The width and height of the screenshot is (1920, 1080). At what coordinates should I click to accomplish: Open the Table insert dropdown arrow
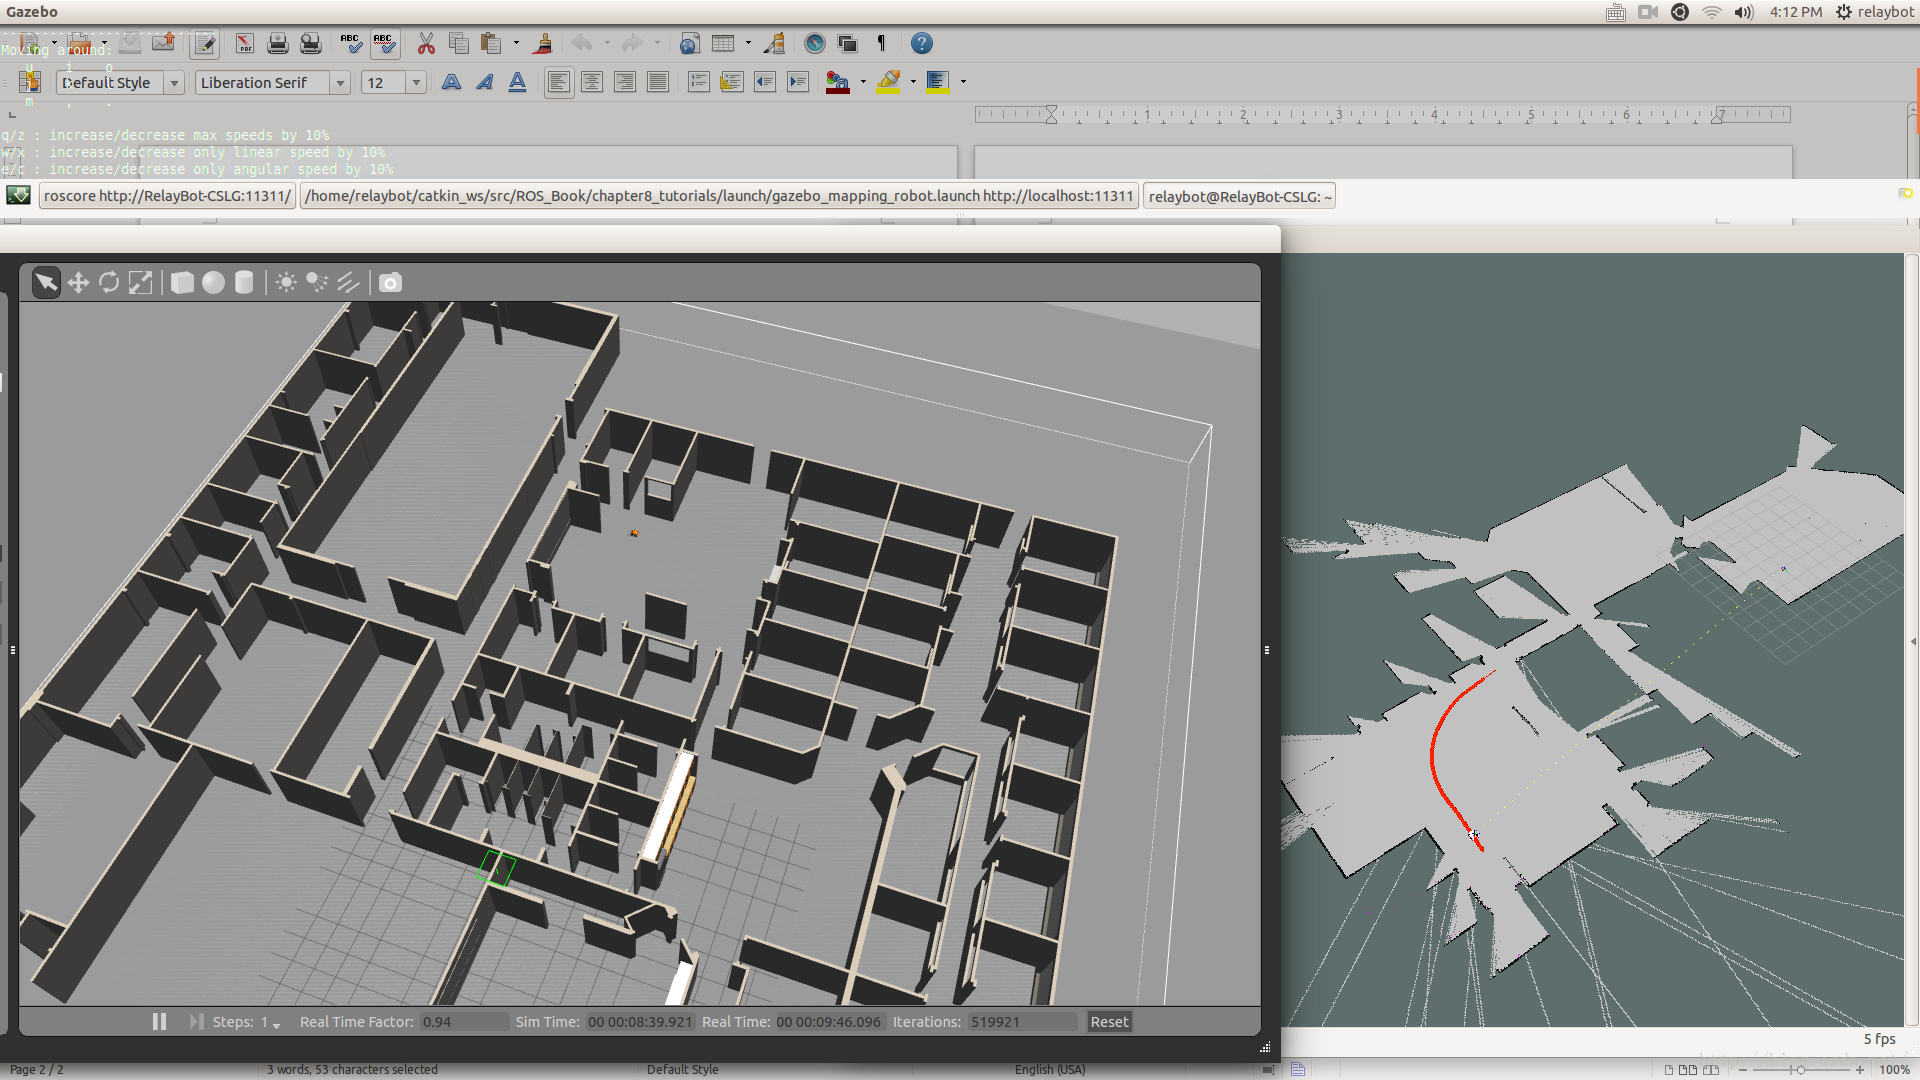(x=748, y=44)
